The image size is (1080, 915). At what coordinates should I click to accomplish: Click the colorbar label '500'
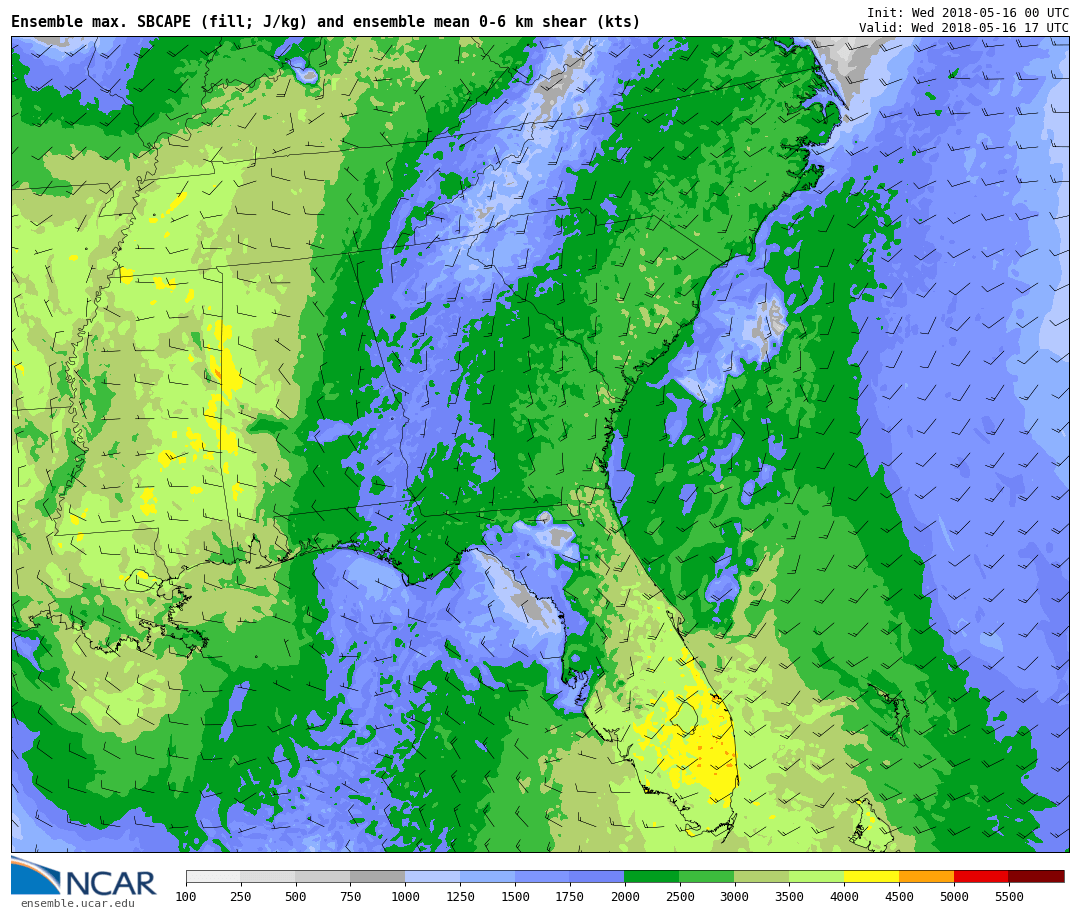pos(295,896)
